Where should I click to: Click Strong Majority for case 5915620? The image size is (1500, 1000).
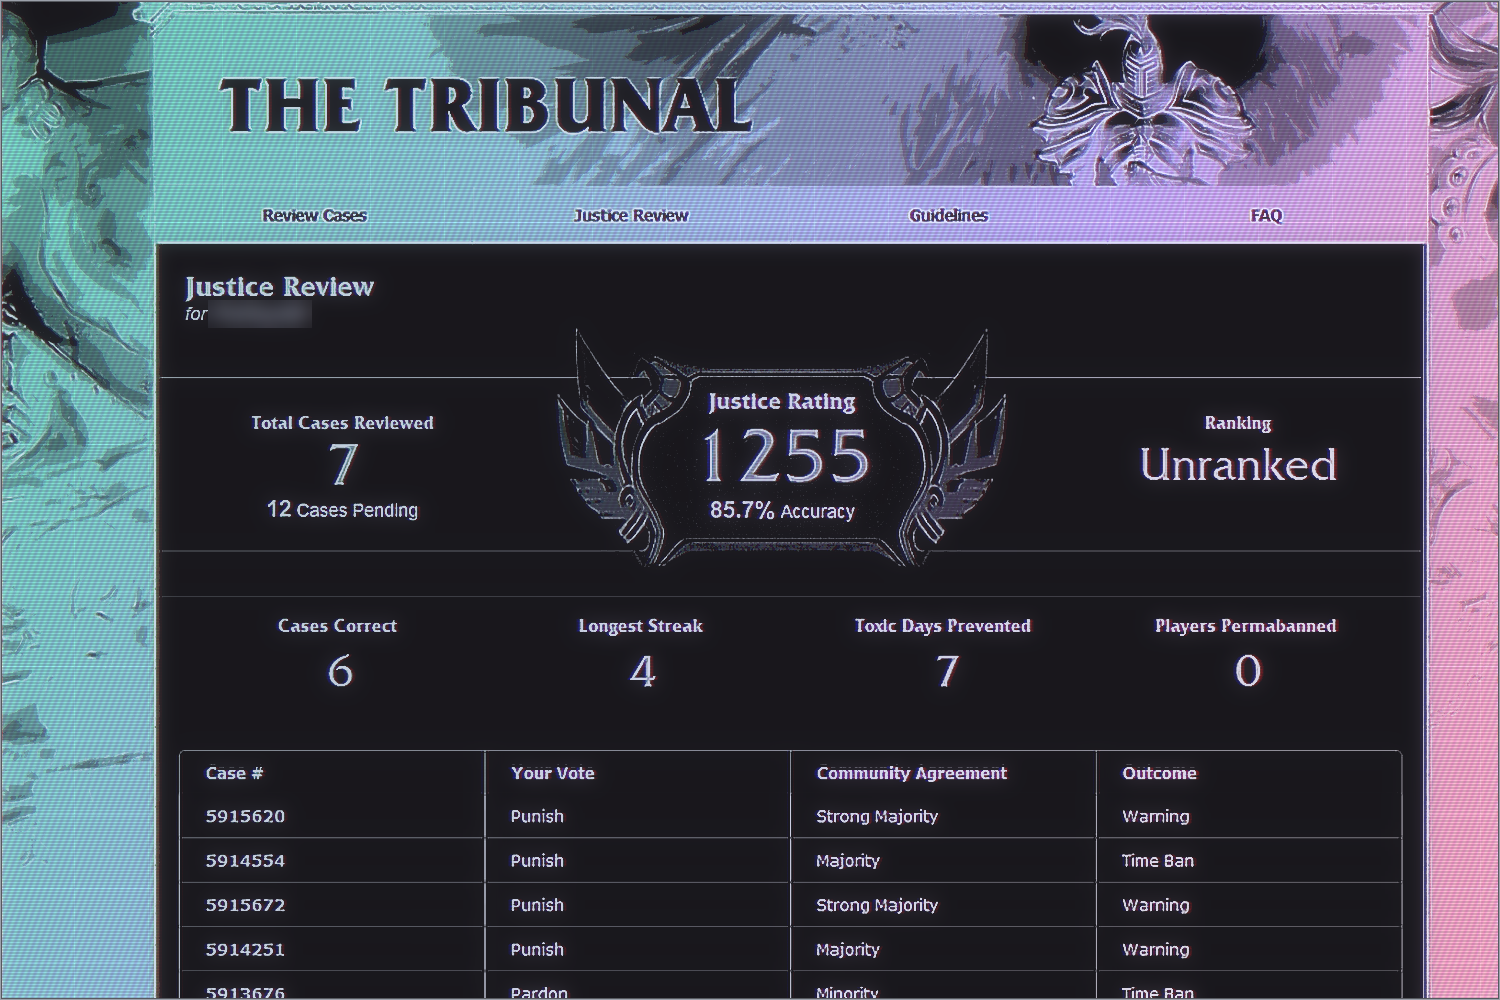(877, 816)
